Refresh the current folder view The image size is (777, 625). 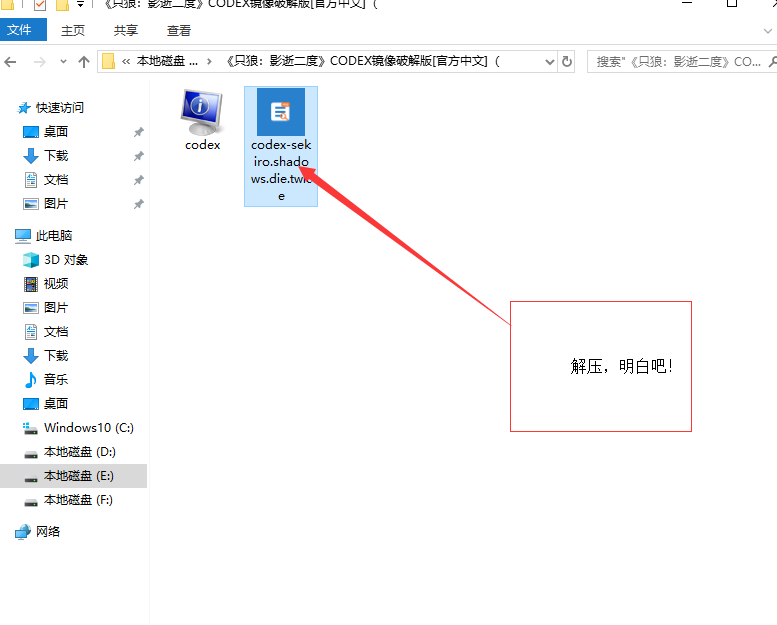[x=566, y=62]
